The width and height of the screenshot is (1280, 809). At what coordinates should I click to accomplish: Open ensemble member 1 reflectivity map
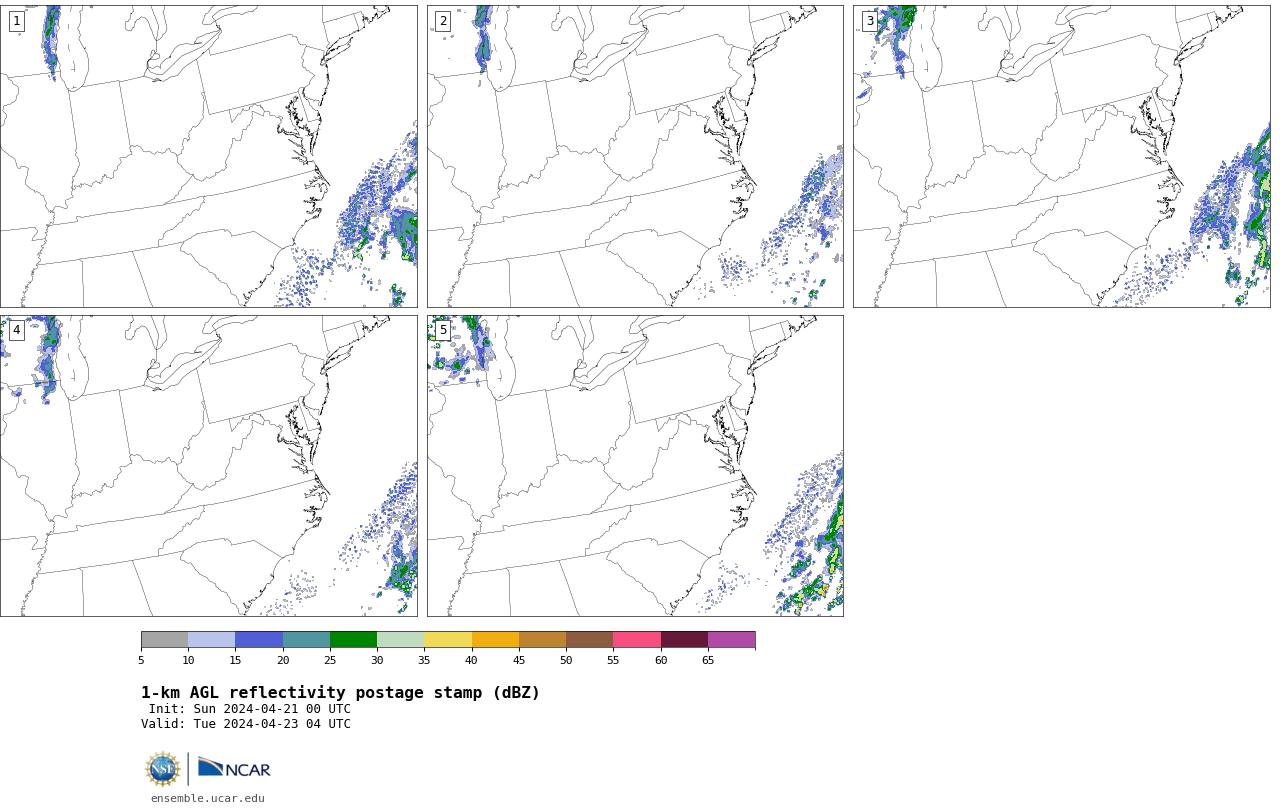(209, 156)
